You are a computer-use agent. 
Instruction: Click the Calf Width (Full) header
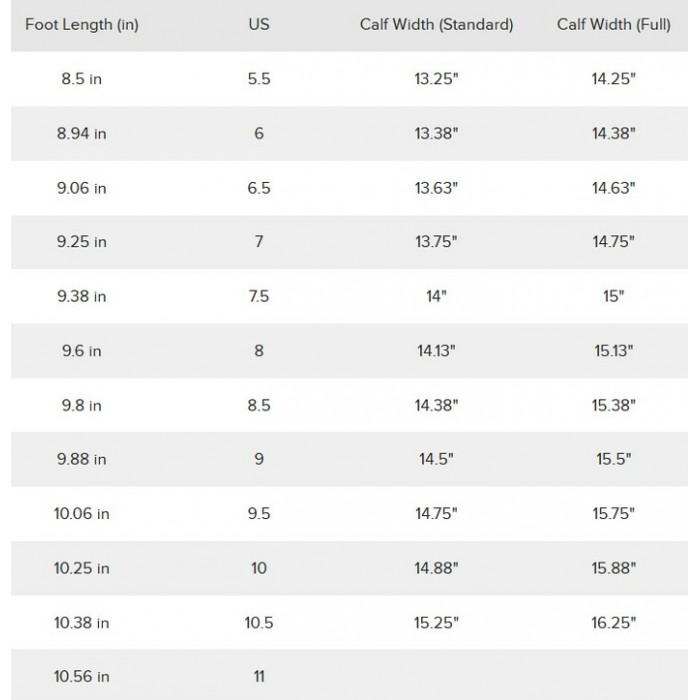pyautogui.click(x=613, y=25)
